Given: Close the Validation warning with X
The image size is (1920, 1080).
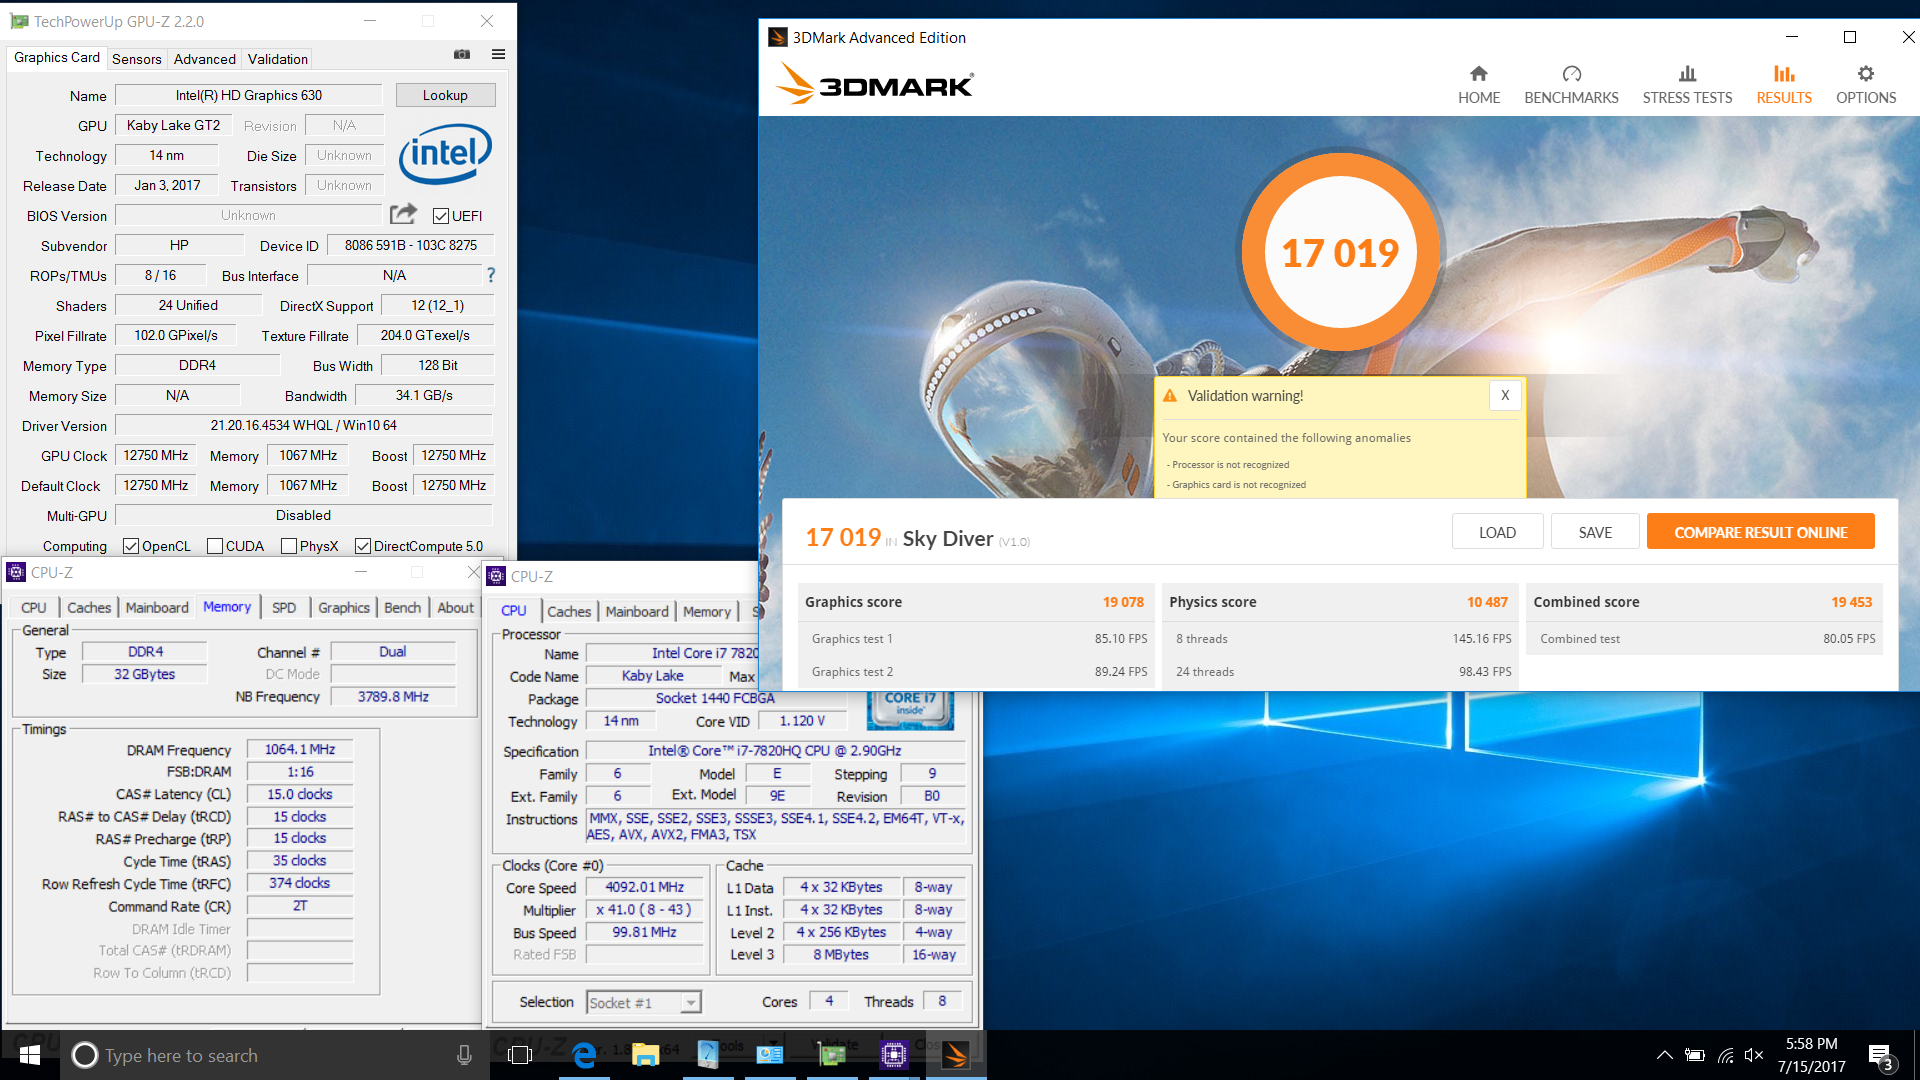Looking at the screenshot, I should (x=1505, y=395).
